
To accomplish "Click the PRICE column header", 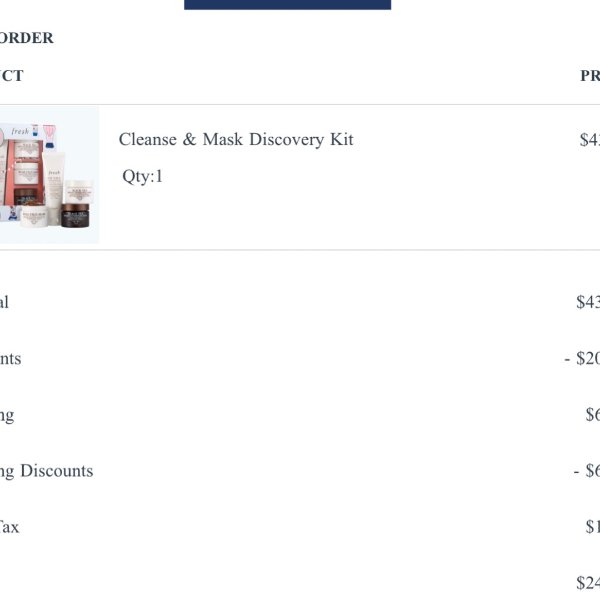I will coord(590,76).
